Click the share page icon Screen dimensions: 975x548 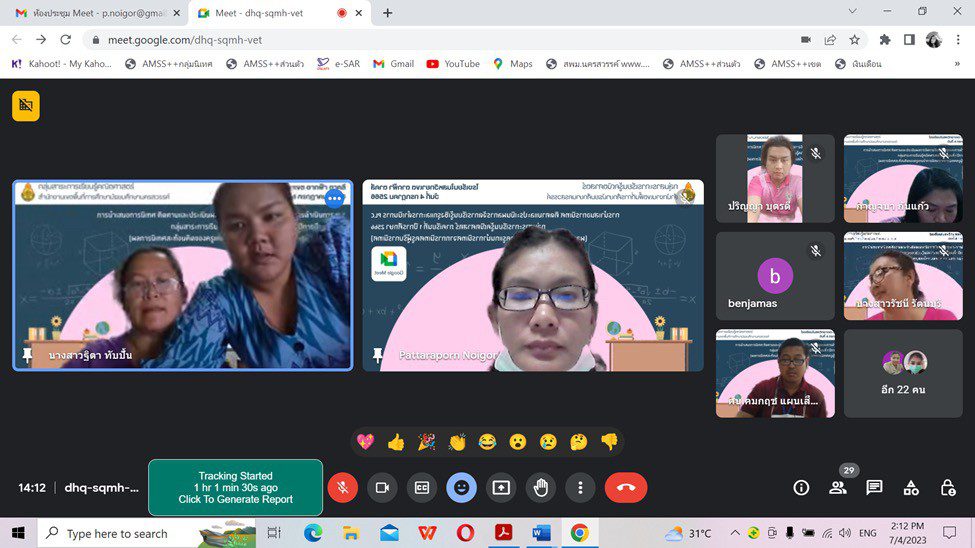coord(830,40)
